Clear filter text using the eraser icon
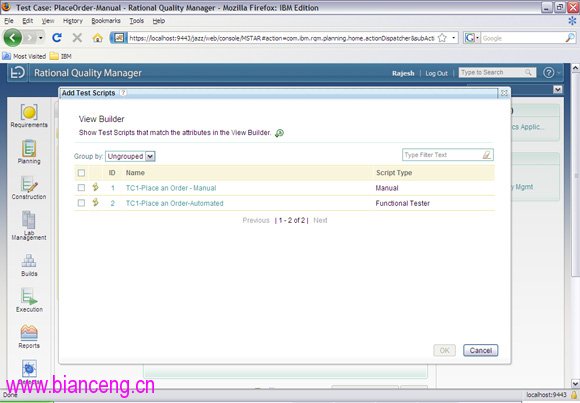Image resolution: width=580 pixels, height=403 pixels. coord(487,155)
